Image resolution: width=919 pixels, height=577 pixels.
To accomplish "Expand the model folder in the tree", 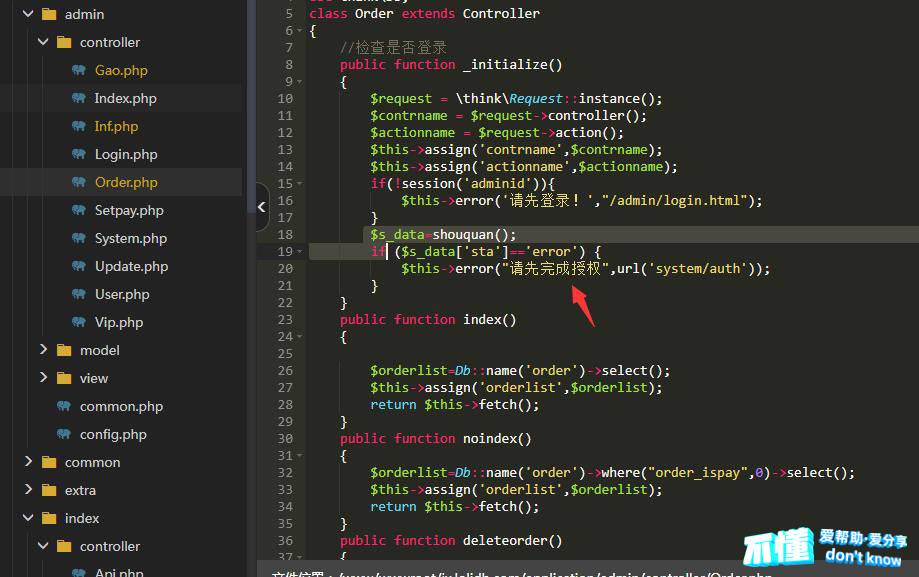I will coord(43,351).
